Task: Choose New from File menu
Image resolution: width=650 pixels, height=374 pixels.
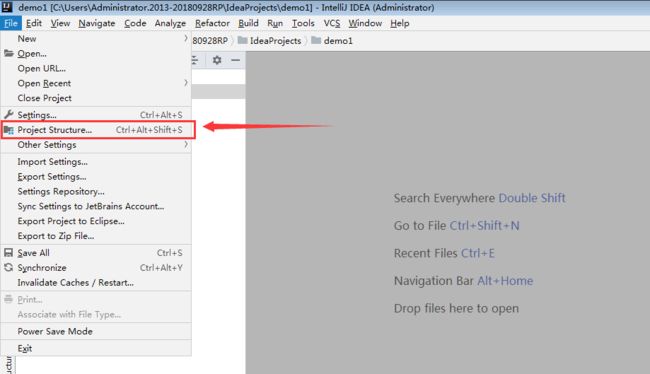Action: [x=96, y=39]
